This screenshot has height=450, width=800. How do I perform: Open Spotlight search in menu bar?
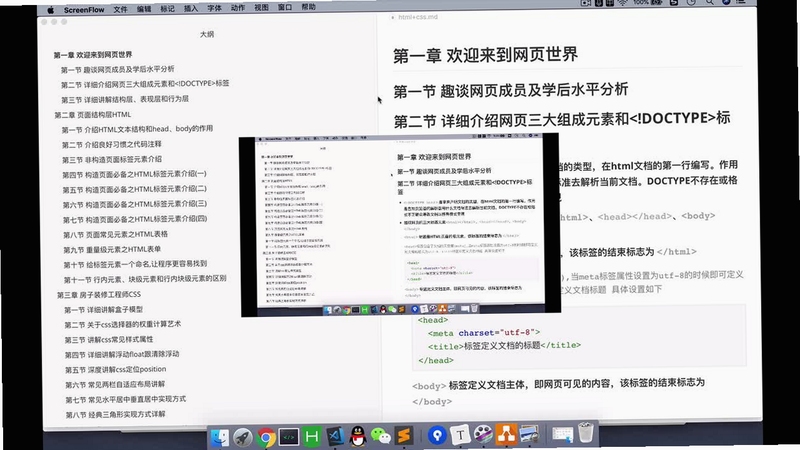click(710, 2)
